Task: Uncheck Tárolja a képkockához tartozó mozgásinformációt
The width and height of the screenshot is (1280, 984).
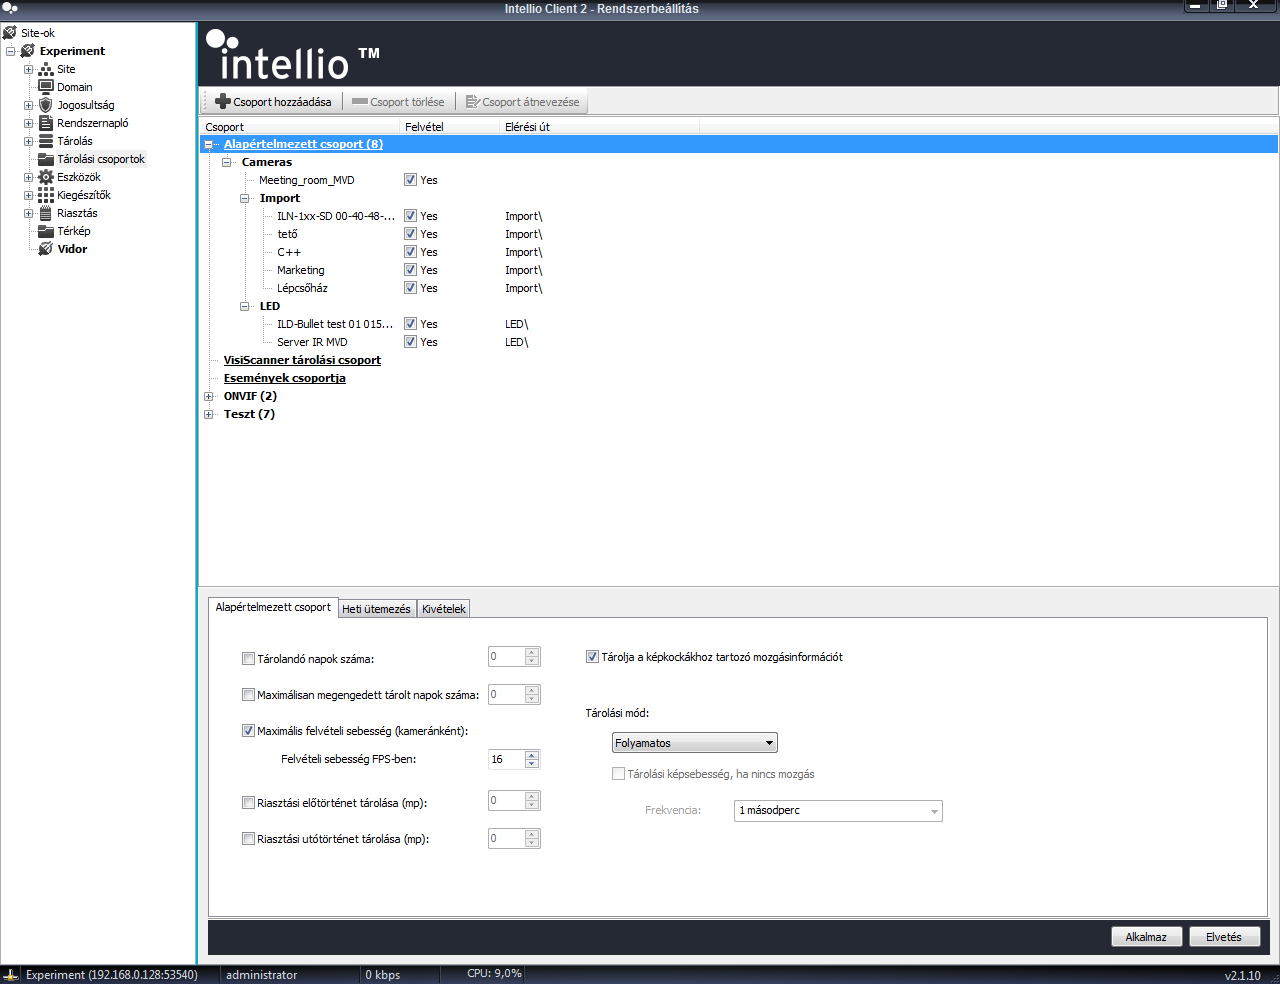Action: coord(592,657)
